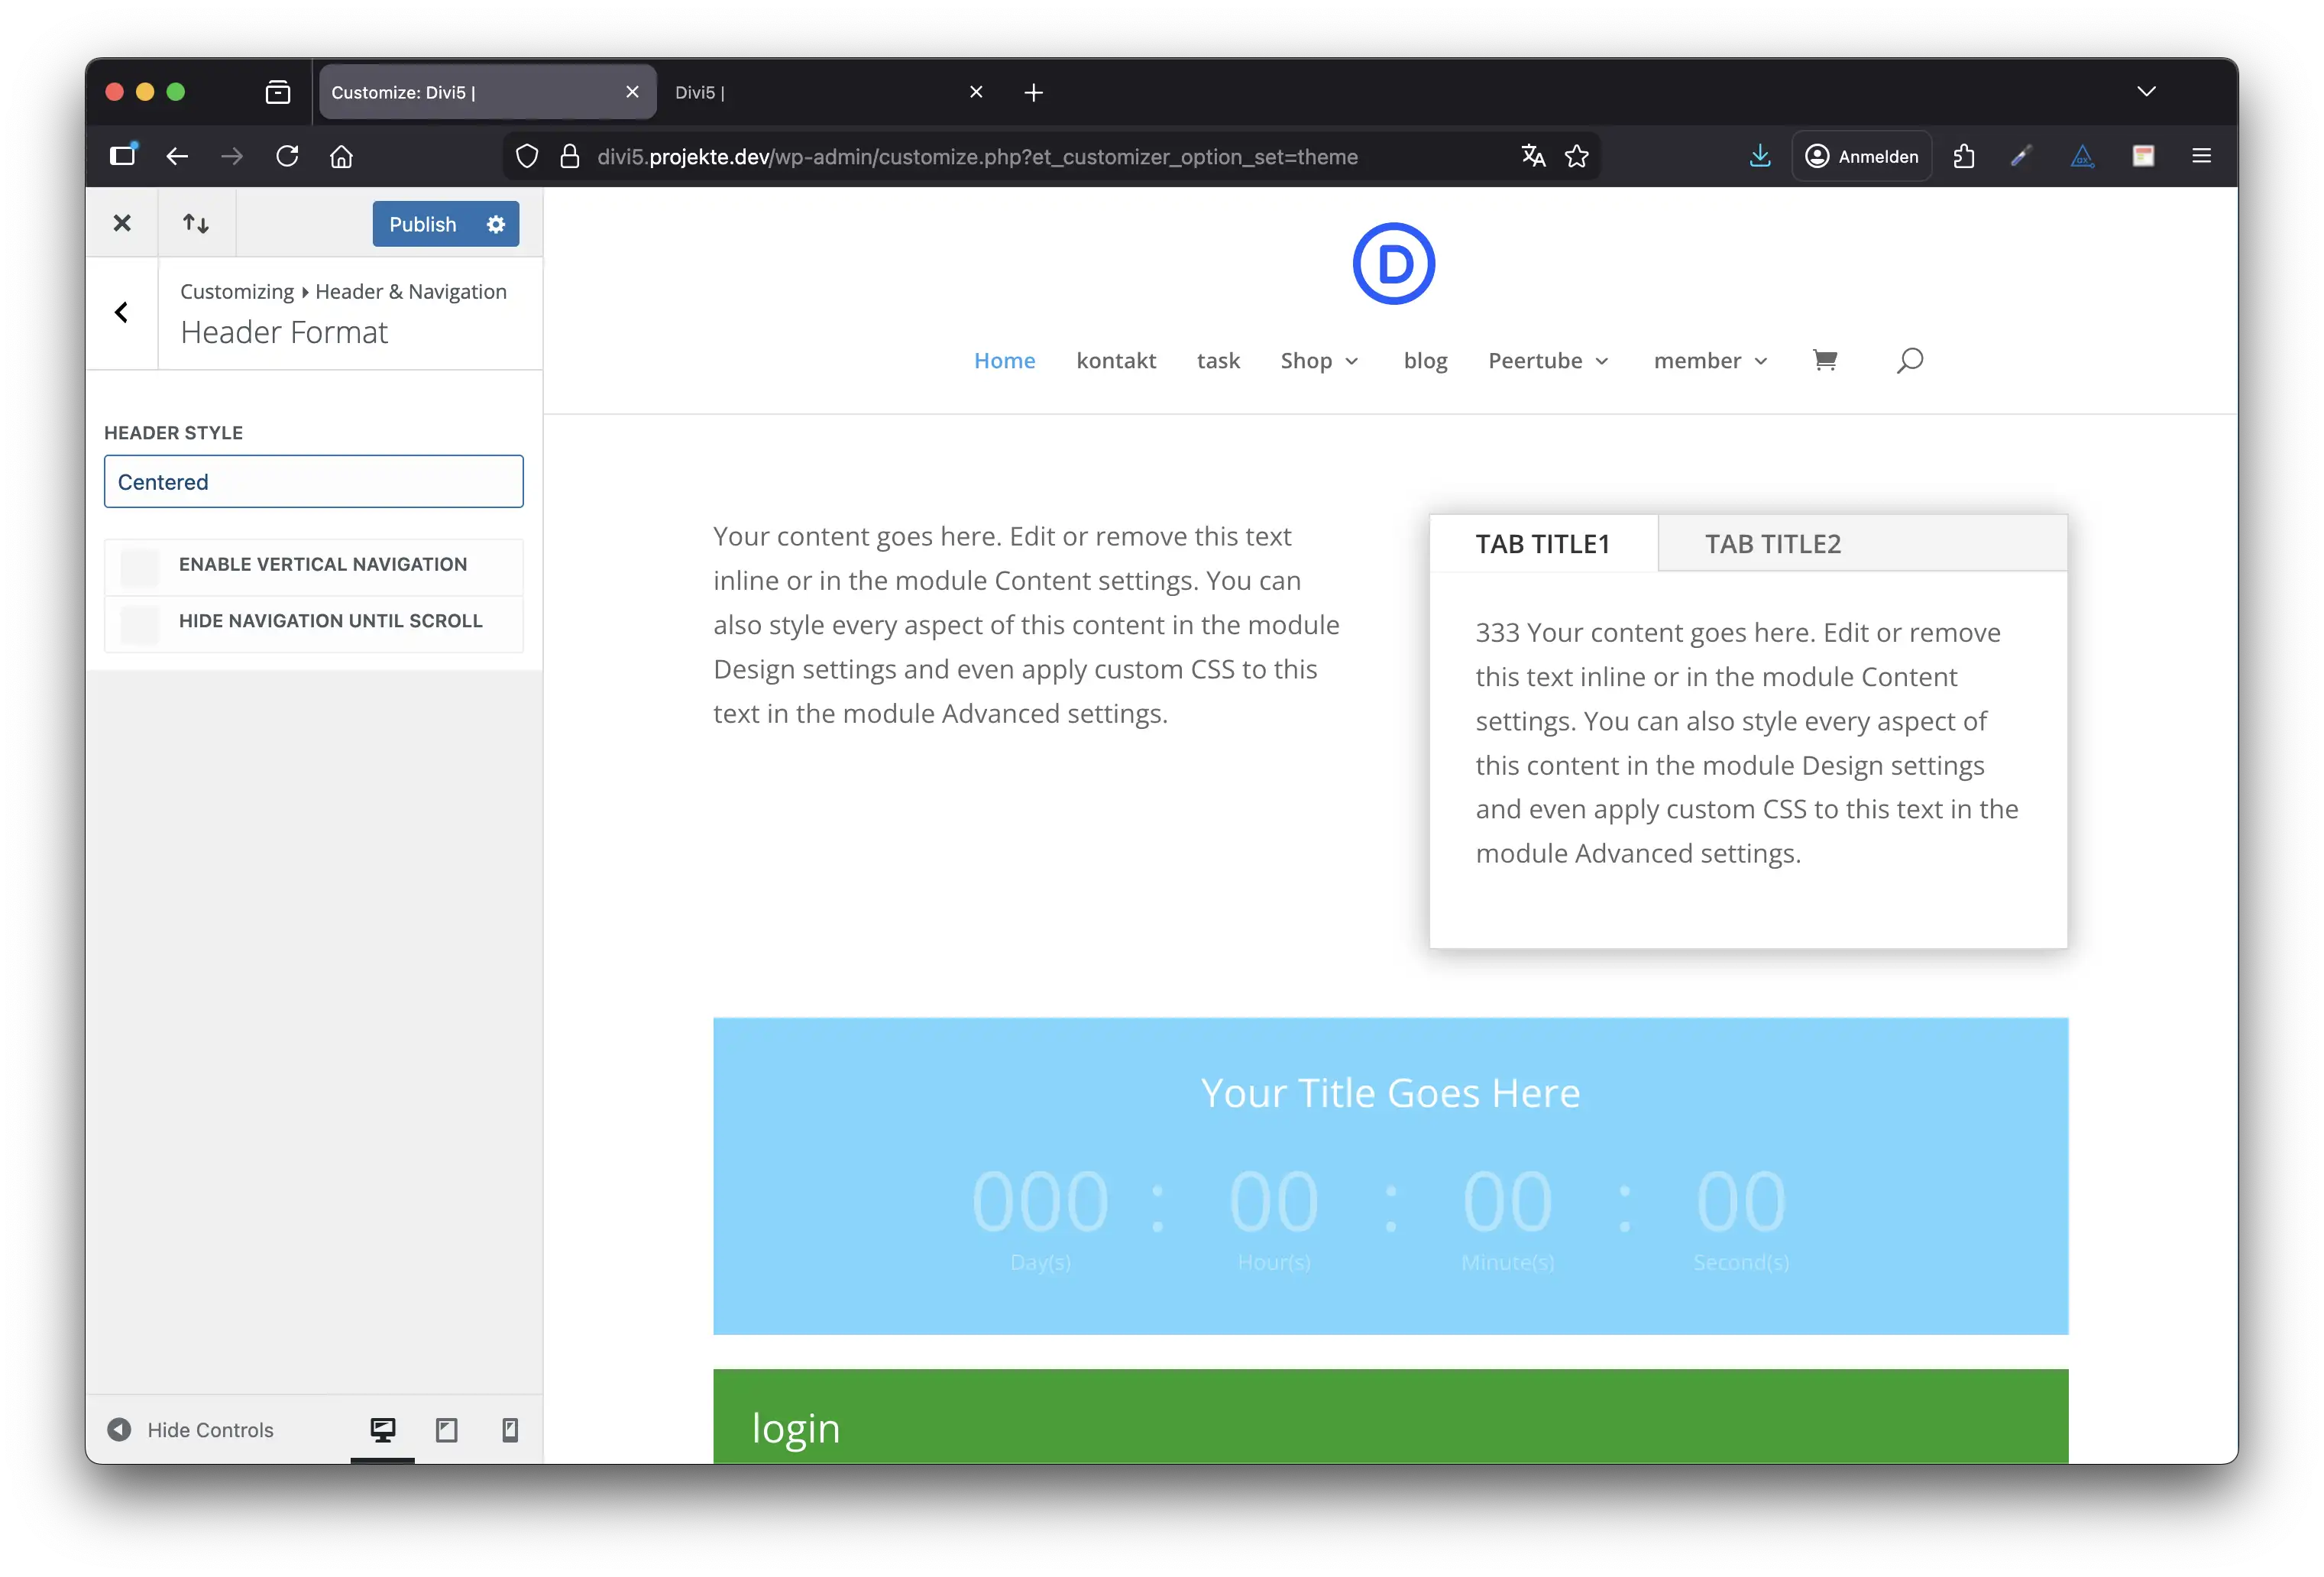Image resolution: width=2324 pixels, height=1577 pixels.
Task: Expand the Peertube submenu
Action: tap(1548, 361)
